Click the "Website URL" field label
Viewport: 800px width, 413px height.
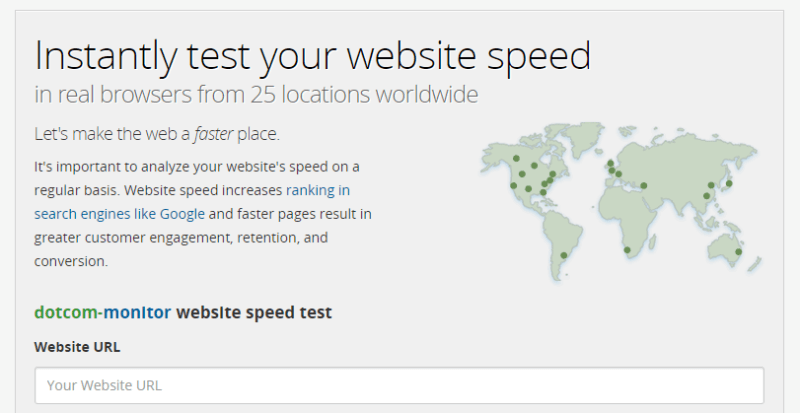coord(77,347)
